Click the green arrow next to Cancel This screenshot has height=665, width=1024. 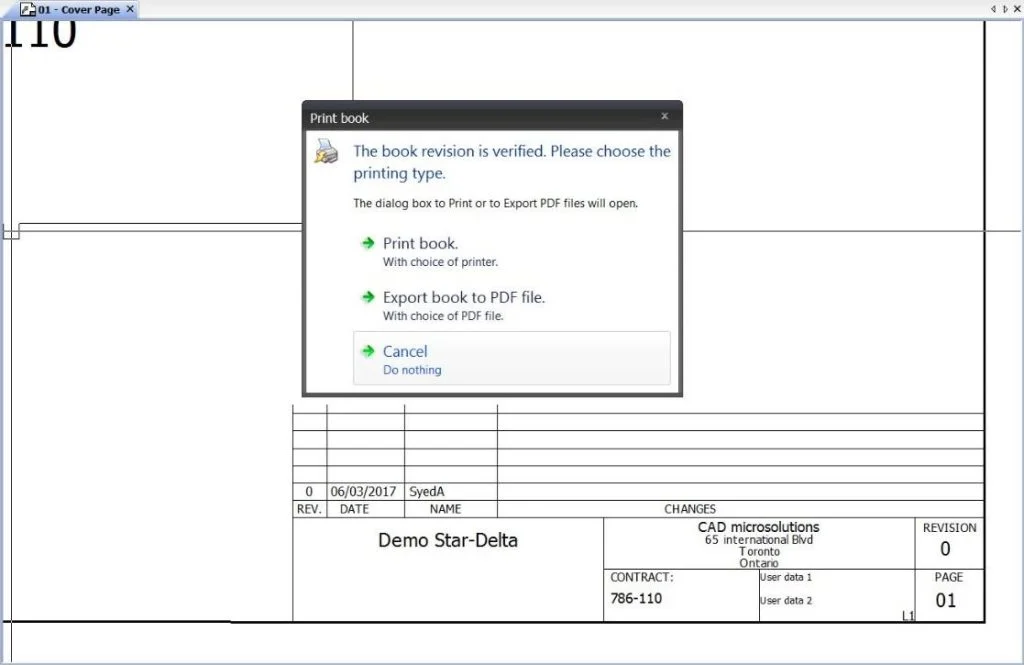pos(368,351)
